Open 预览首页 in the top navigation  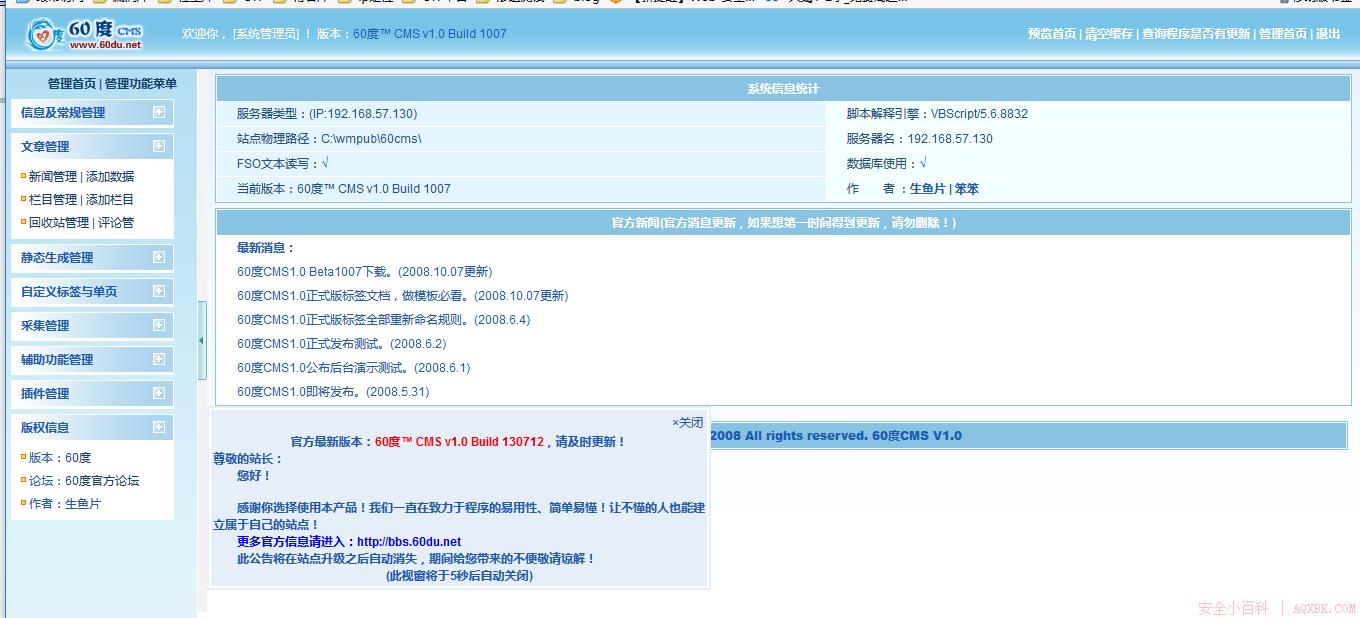(x=1052, y=34)
